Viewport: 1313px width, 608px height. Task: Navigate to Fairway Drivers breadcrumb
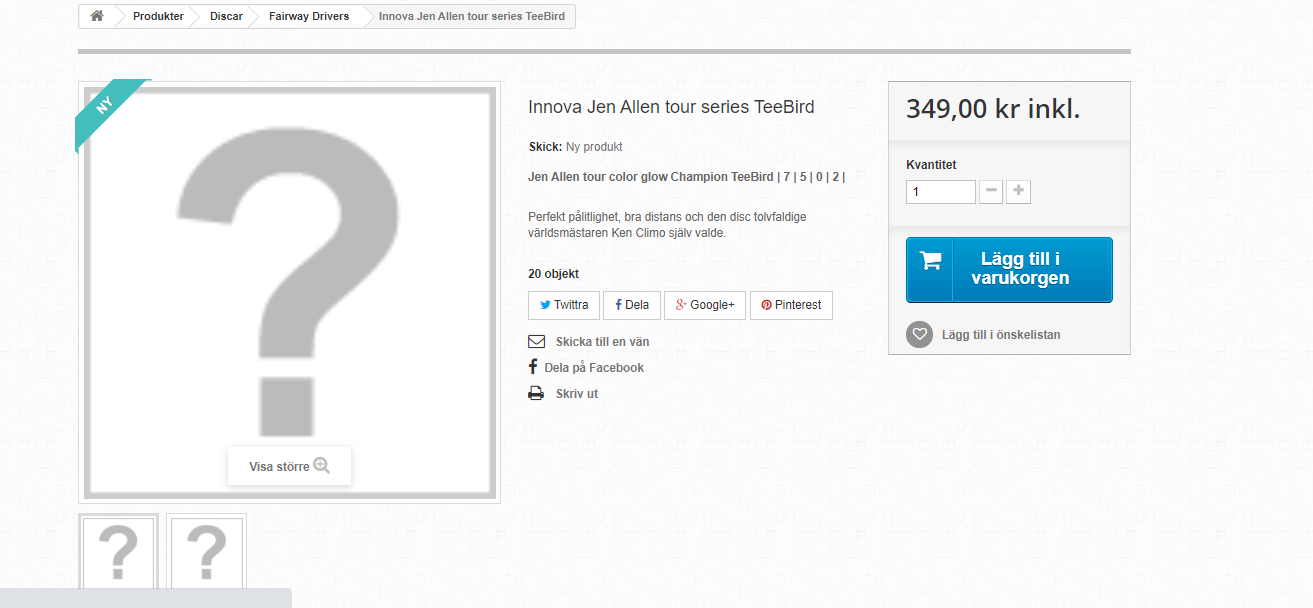pyautogui.click(x=309, y=16)
